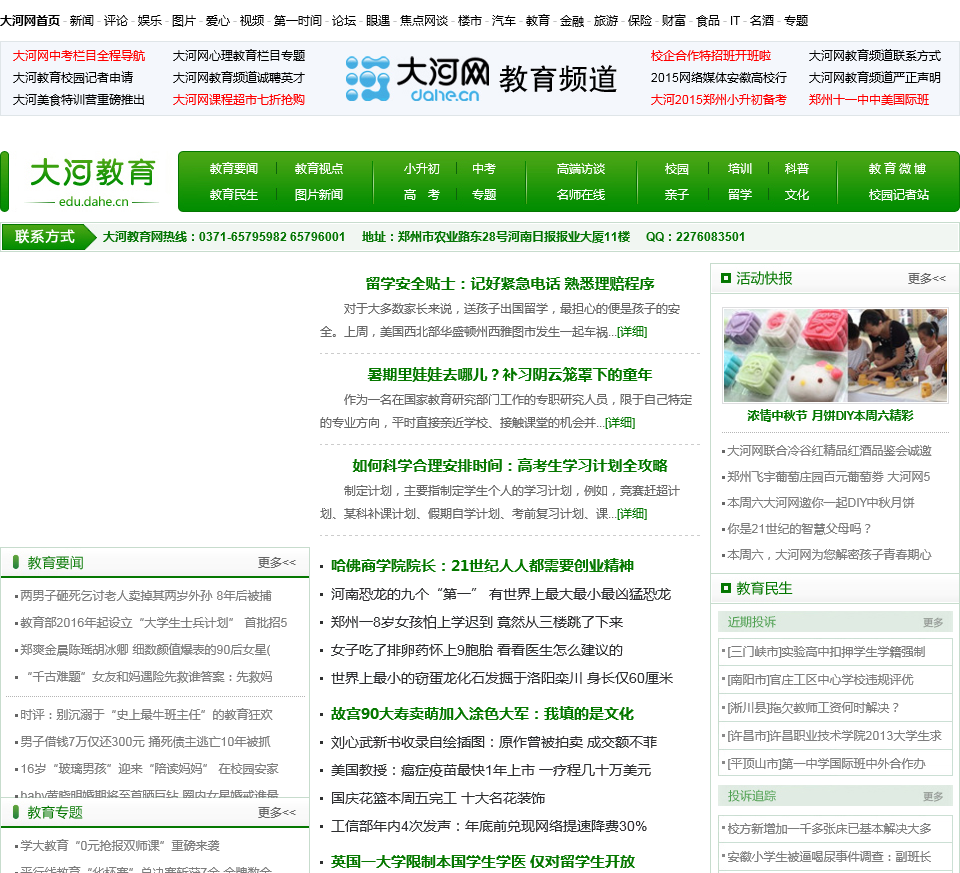Open 郑州十一中中美国际班 link
Image resolution: width=960 pixels, height=873 pixels.
[869, 100]
